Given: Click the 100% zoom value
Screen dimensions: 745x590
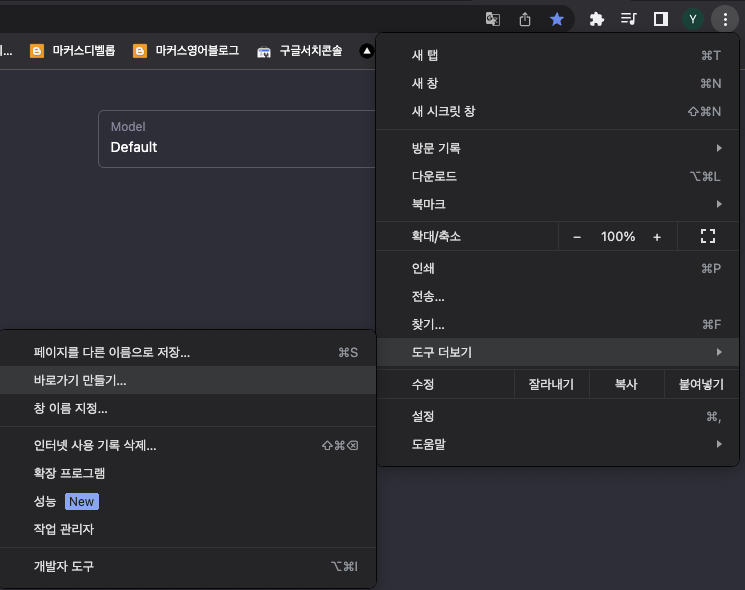Looking at the screenshot, I should pyautogui.click(x=618, y=237).
